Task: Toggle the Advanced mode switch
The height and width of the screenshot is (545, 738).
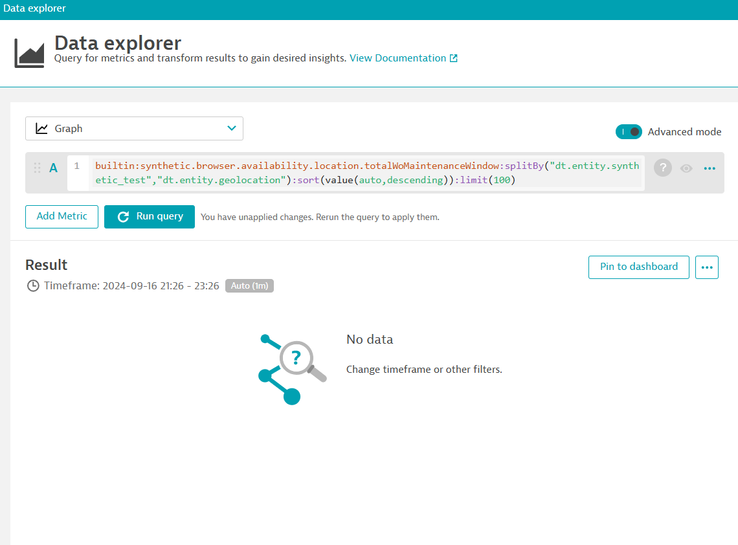Action: 628,132
